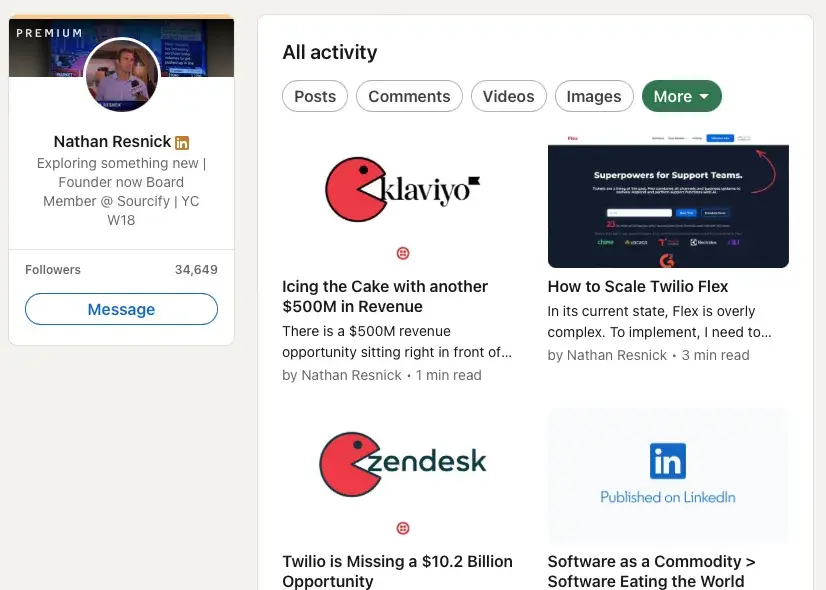The image size is (826, 590).
Task: Open "Software as a Commodity" article title
Action: coord(651,571)
